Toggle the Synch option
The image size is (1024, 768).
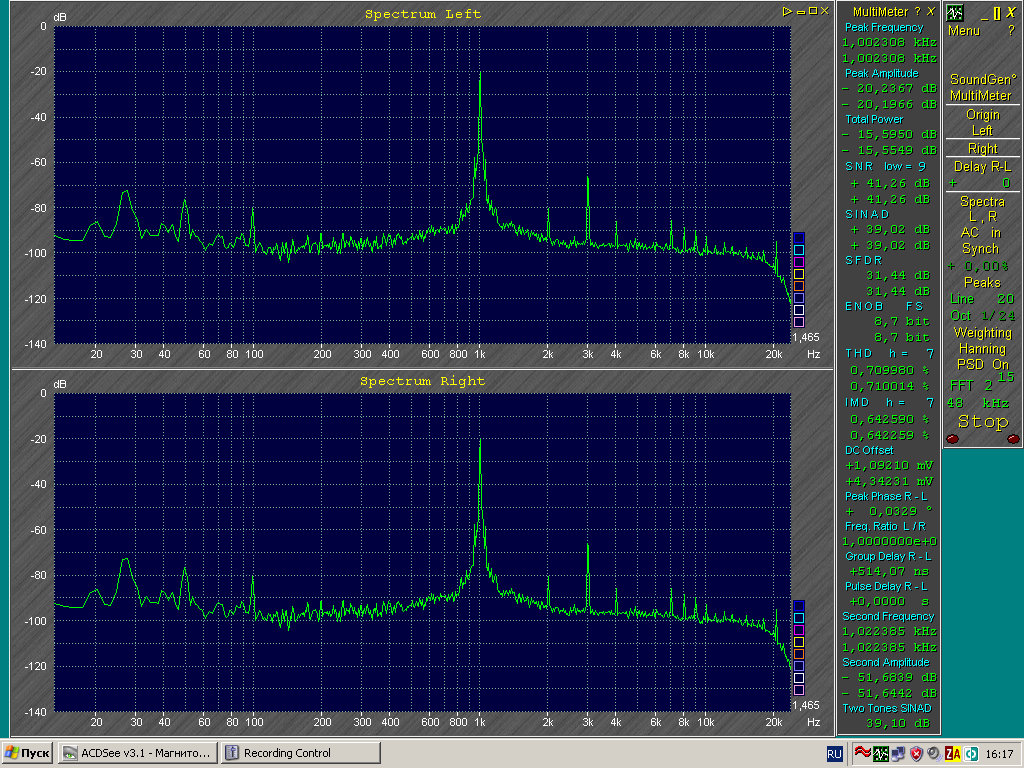[x=981, y=249]
